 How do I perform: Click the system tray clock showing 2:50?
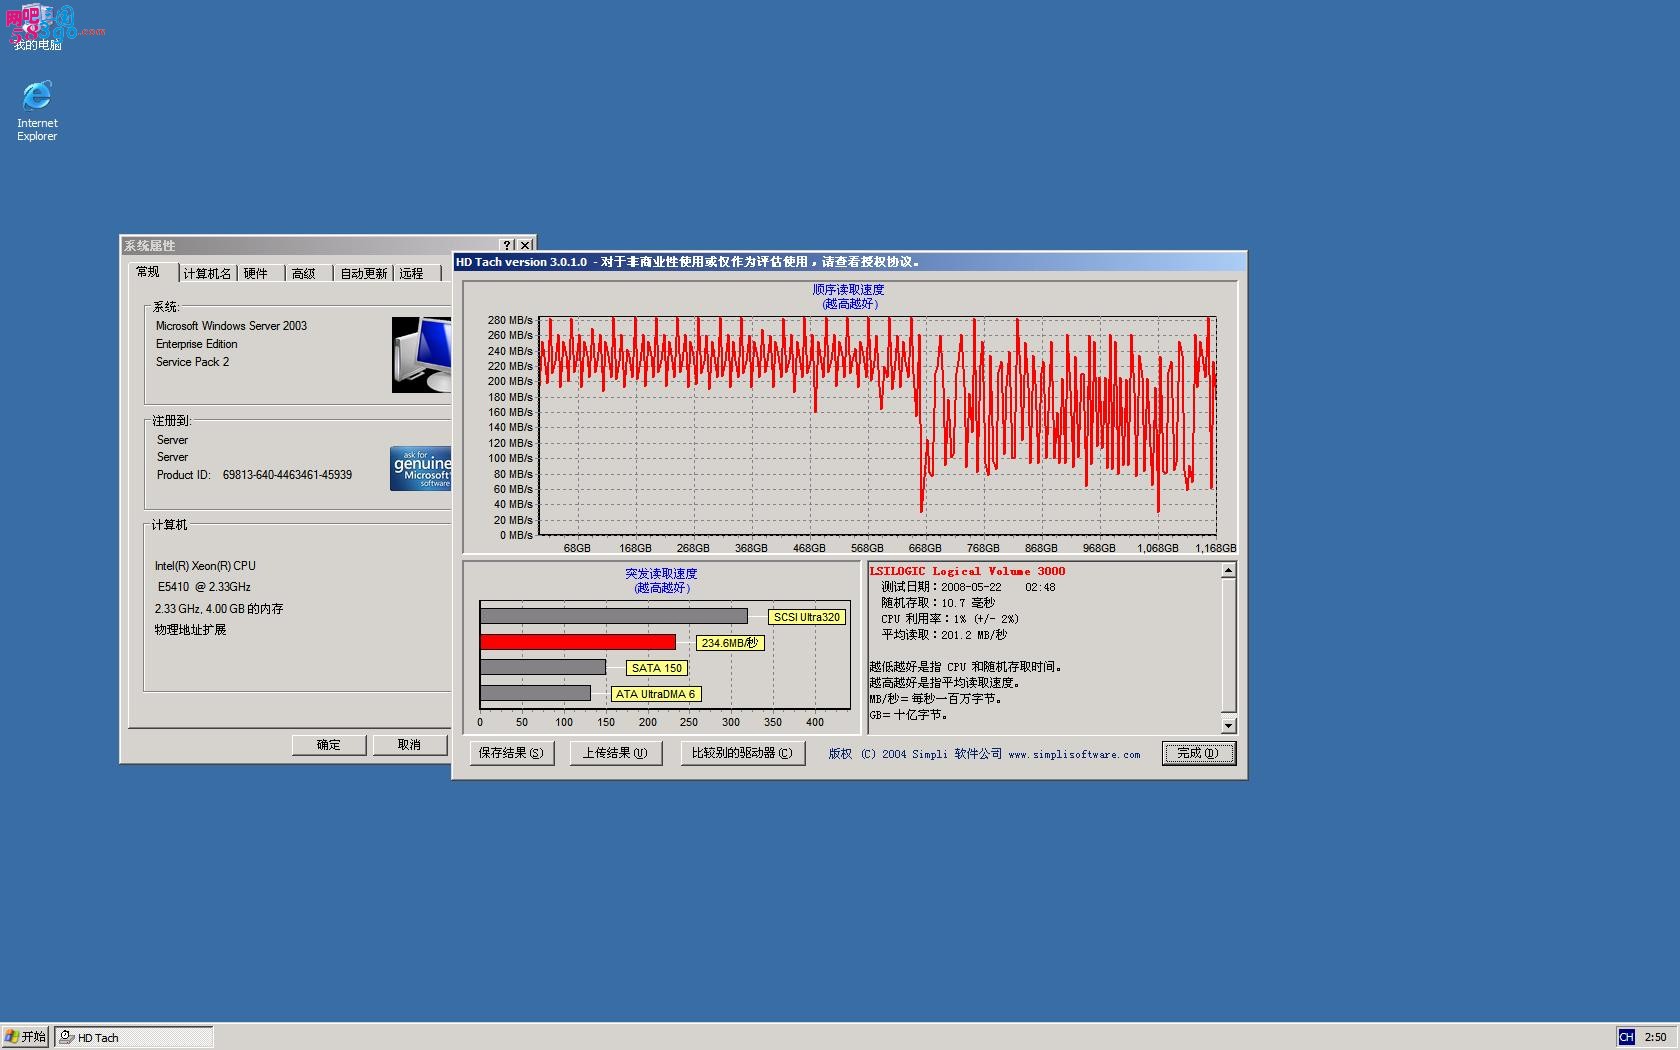coord(1655,1037)
